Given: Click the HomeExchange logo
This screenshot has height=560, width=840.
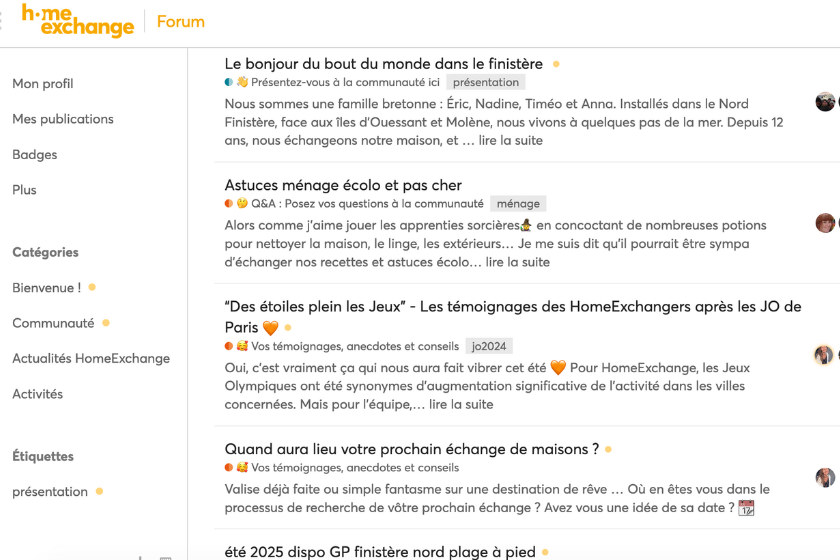Looking at the screenshot, I should [x=78, y=21].
